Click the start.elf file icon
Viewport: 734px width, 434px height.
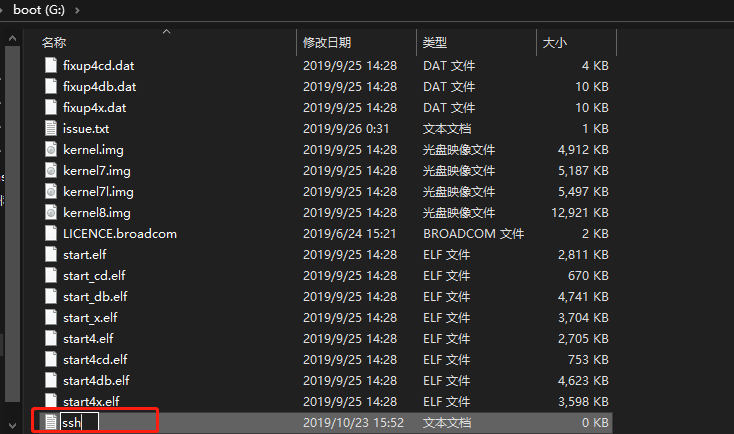(x=51, y=254)
